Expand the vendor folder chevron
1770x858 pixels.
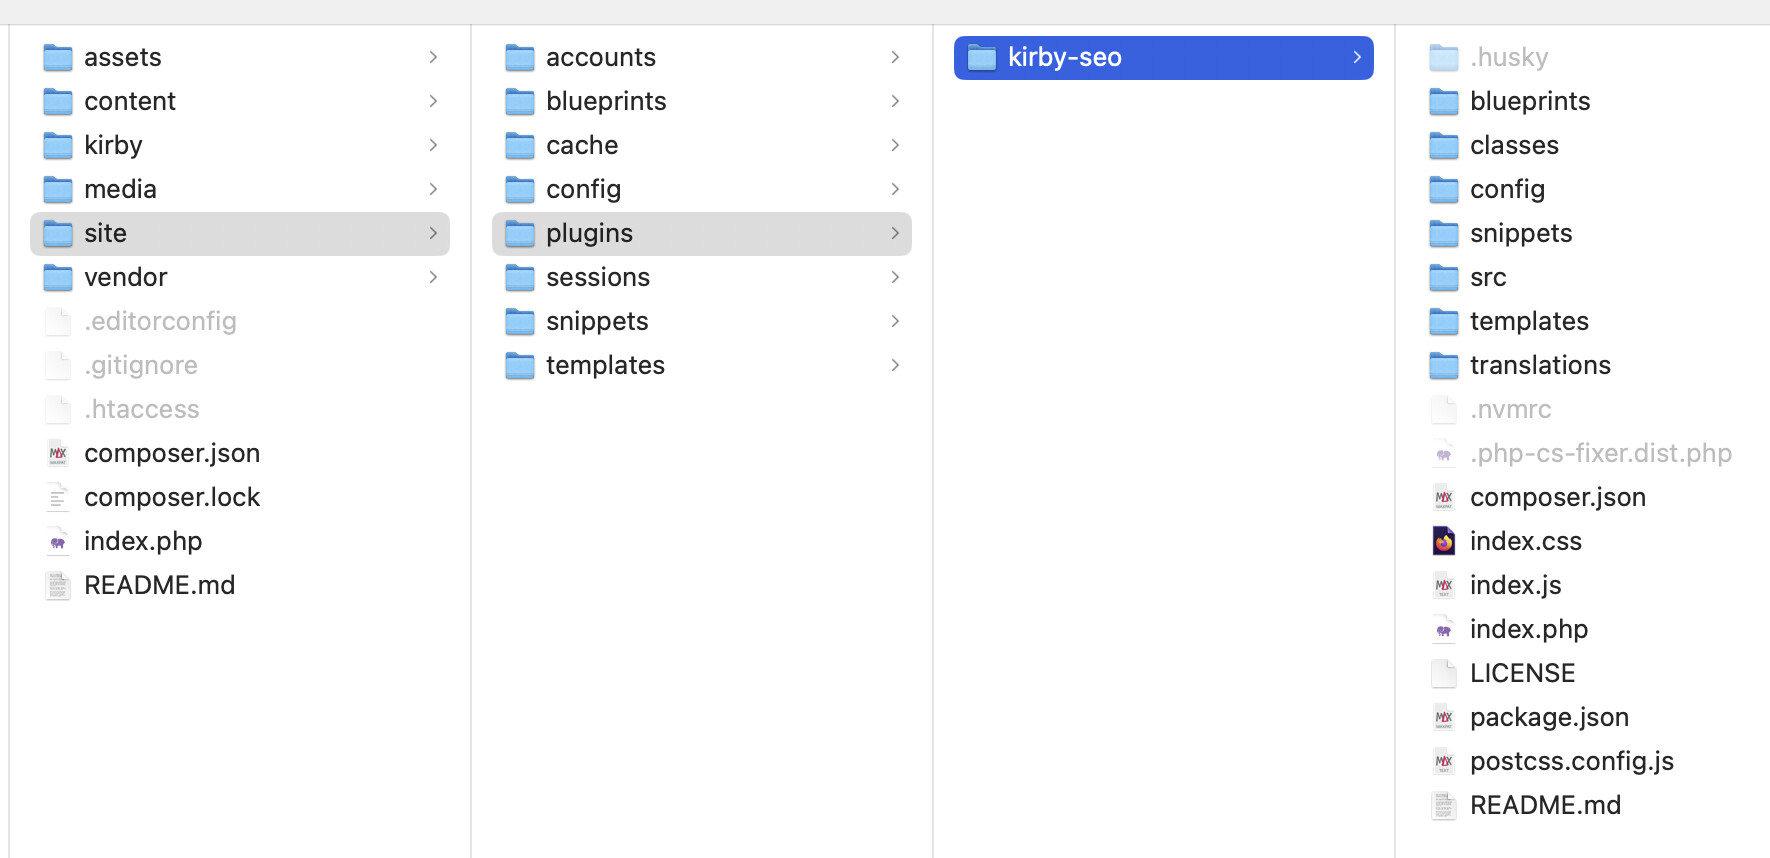tap(433, 277)
